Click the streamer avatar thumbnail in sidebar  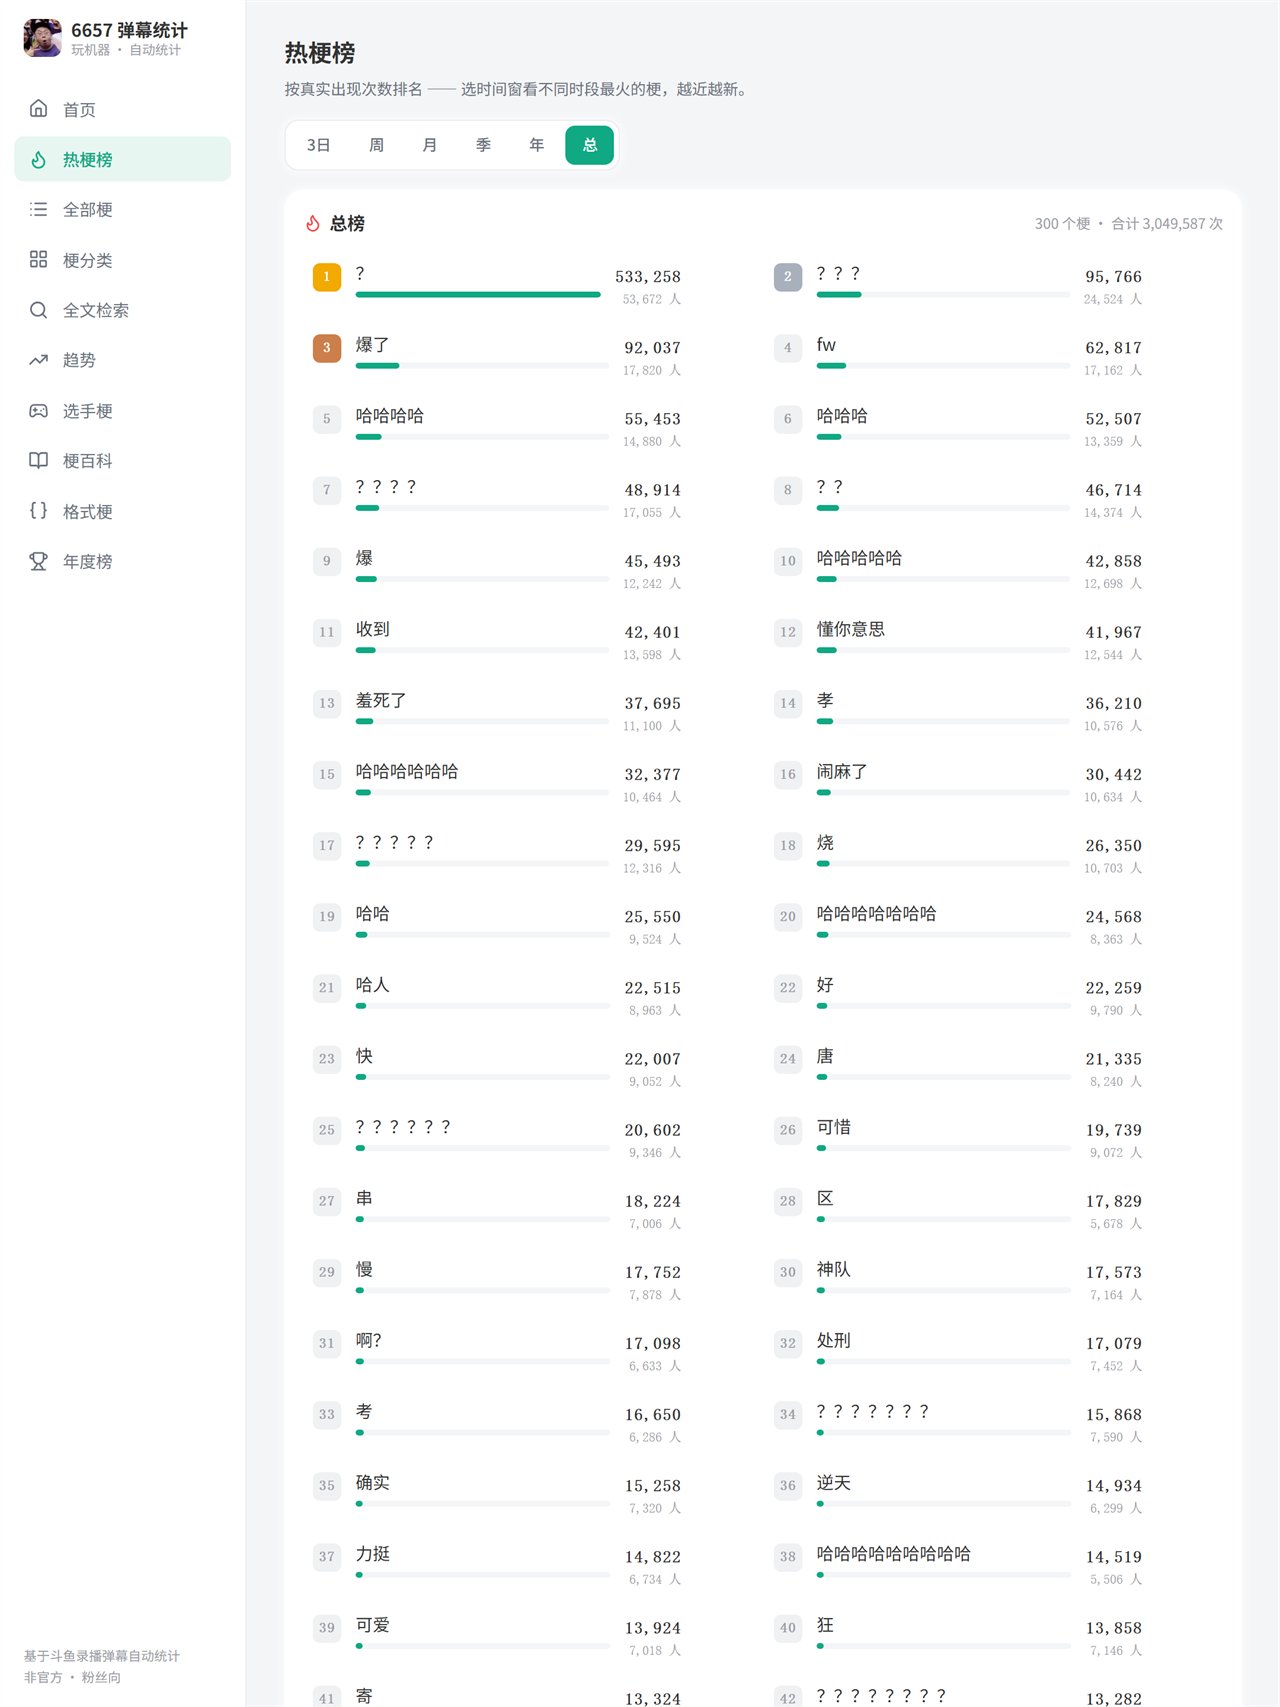42,38
